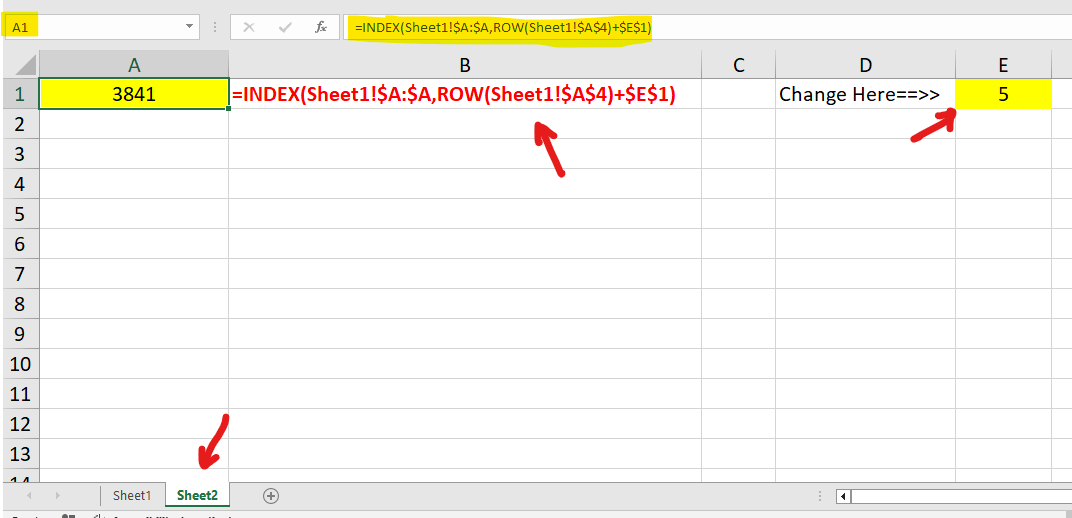Select row 12 header
Screen dimensions: 1072x518
click(x=22, y=424)
